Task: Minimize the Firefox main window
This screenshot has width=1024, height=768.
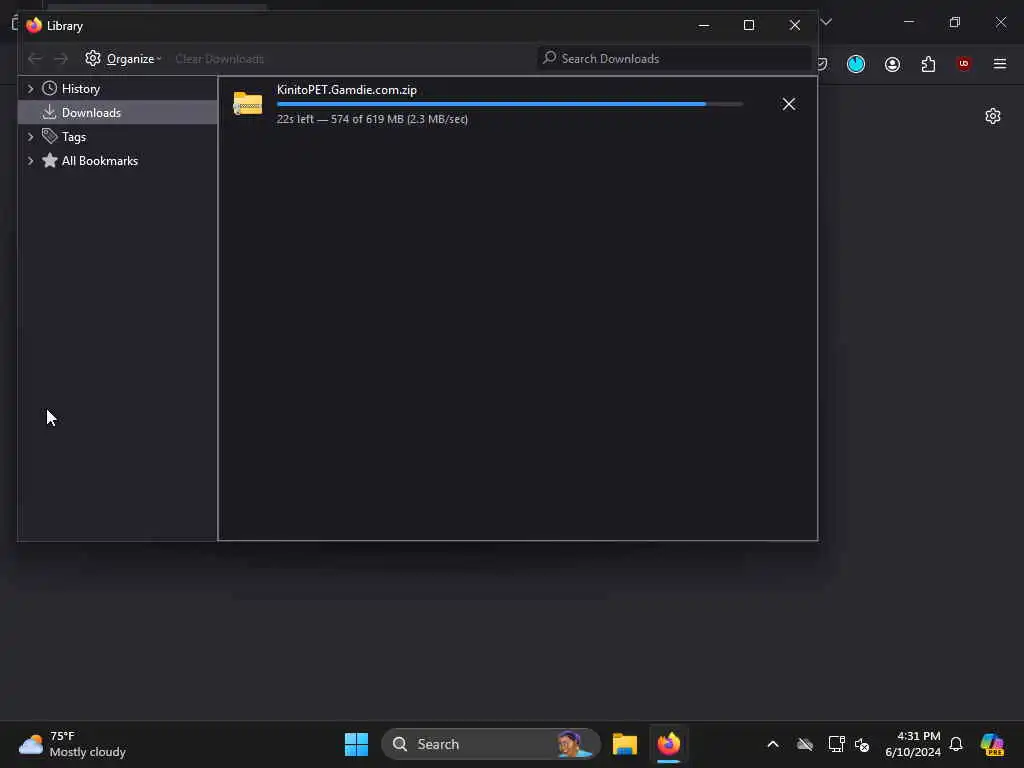Action: coord(909,22)
